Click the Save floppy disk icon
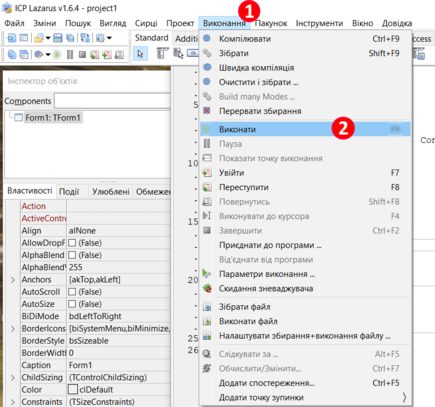 click(x=58, y=38)
